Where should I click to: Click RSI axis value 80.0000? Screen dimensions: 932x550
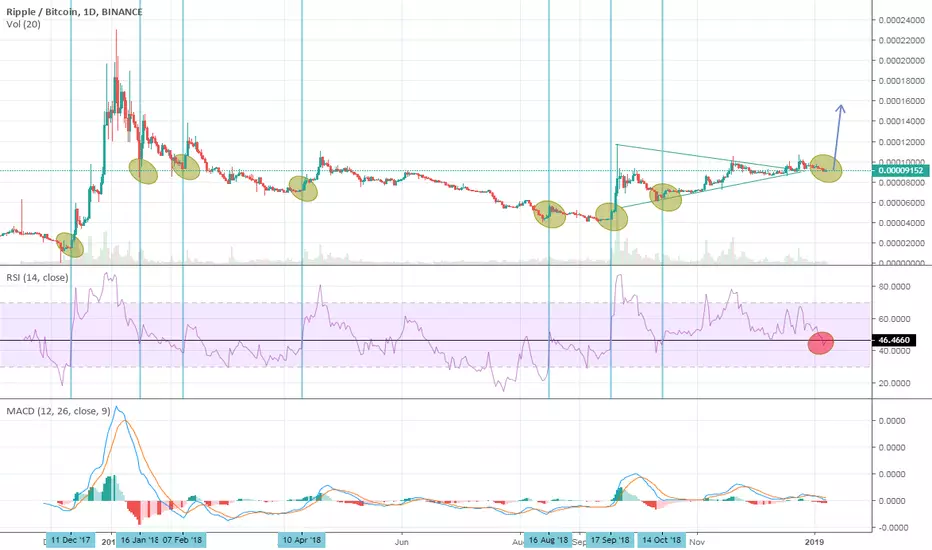pyautogui.click(x=895, y=287)
